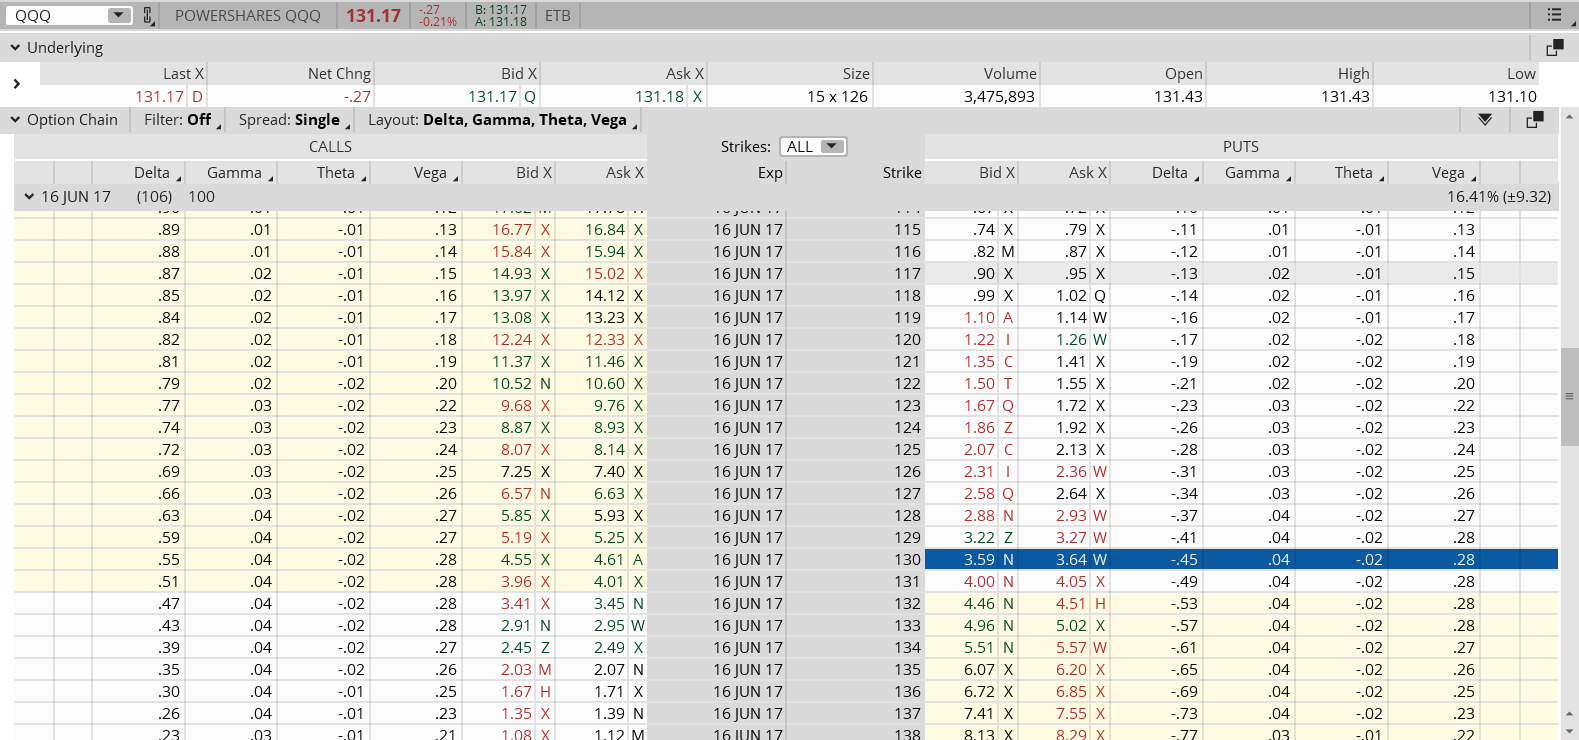The height and width of the screenshot is (740, 1579).
Task: Detach the Option Chain with pop-out icon
Action: tap(1535, 120)
